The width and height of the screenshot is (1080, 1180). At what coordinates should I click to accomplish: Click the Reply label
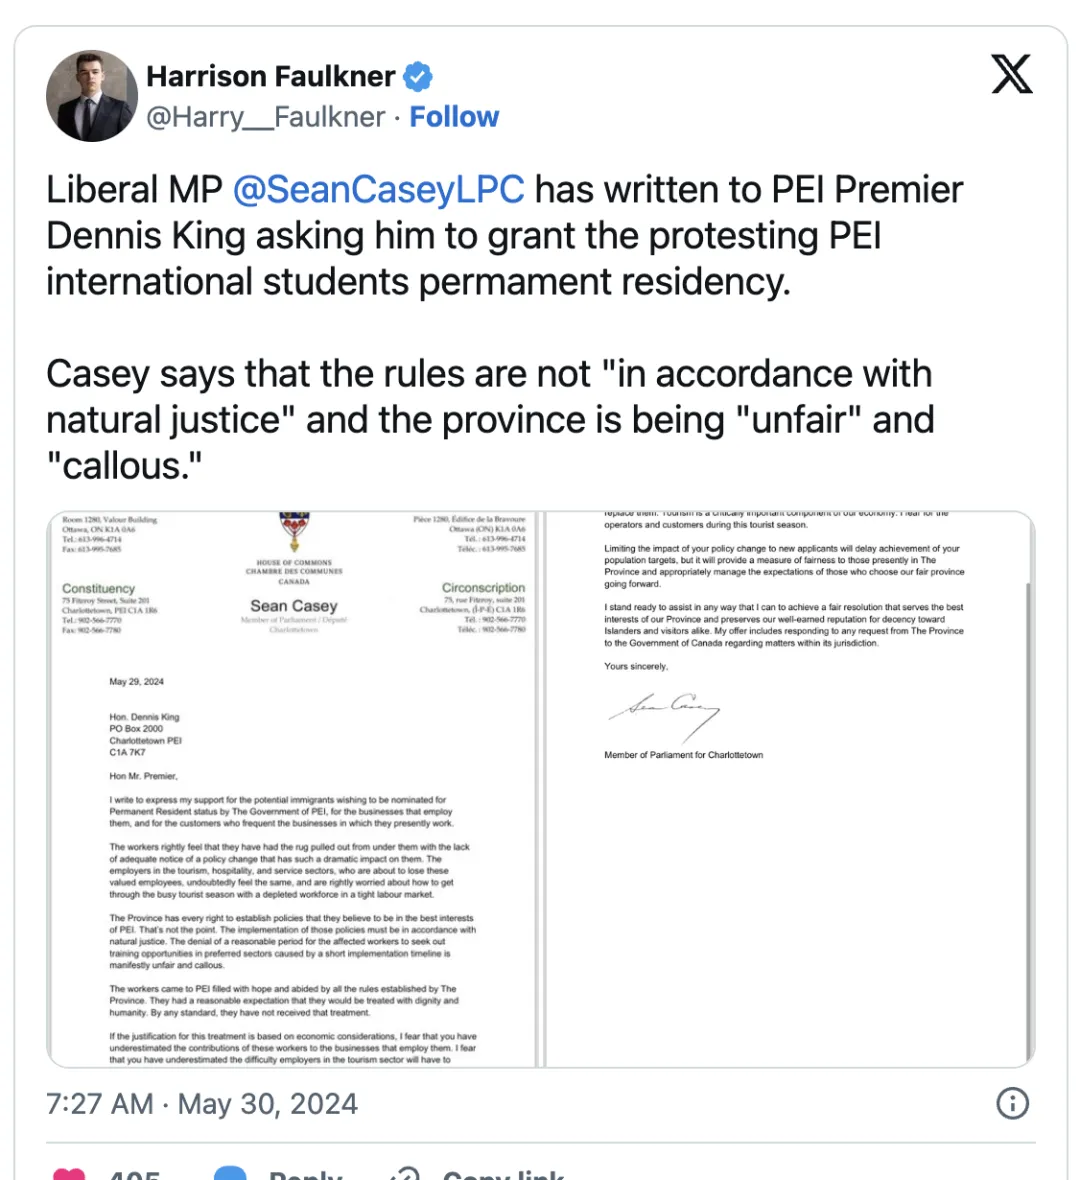(x=306, y=1174)
